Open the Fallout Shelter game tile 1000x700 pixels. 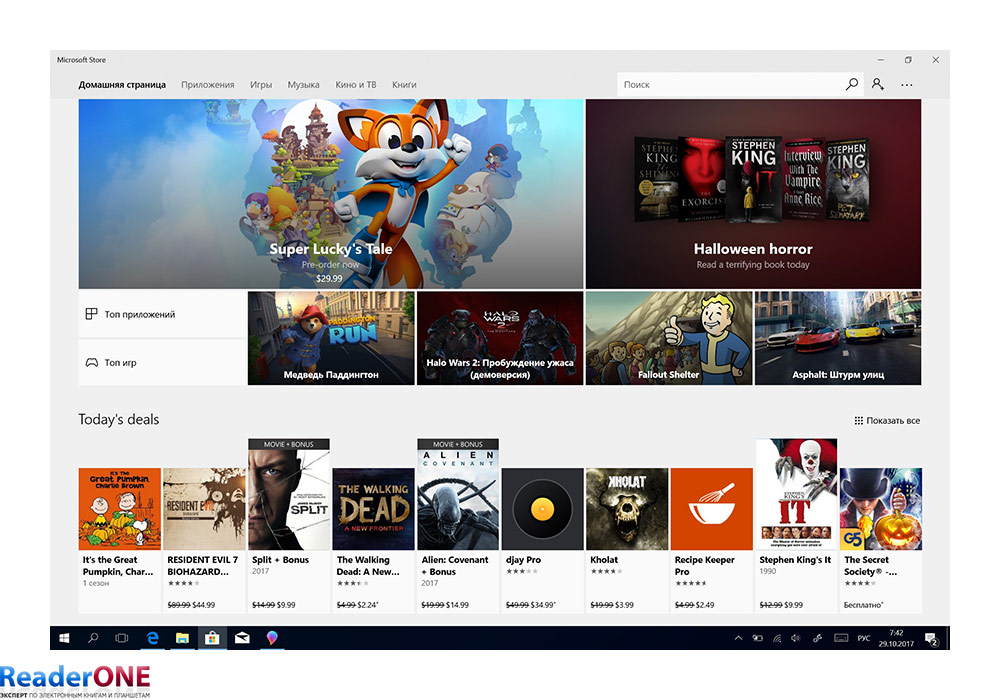pos(668,338)
